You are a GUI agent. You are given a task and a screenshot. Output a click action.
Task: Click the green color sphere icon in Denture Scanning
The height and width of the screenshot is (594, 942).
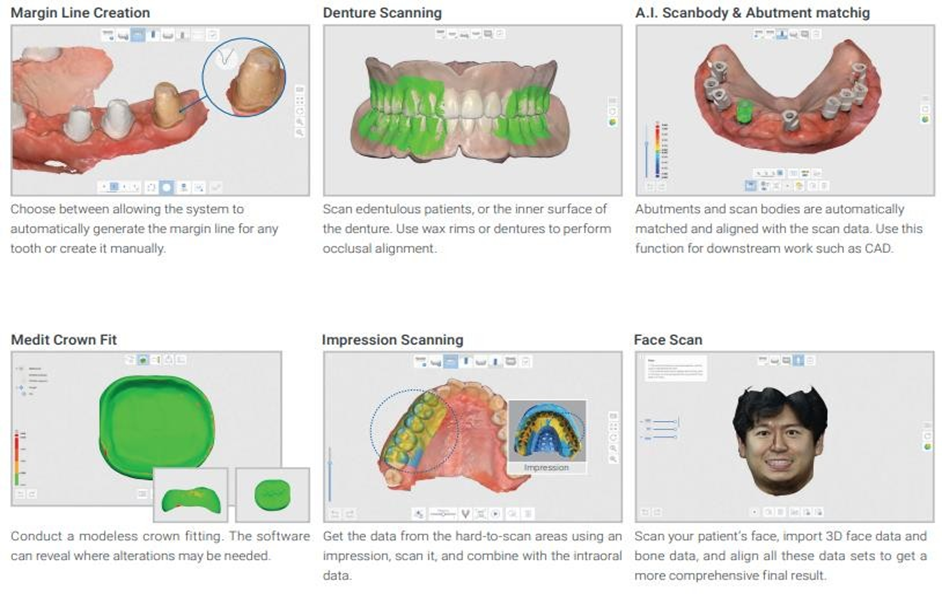[613, 122]
